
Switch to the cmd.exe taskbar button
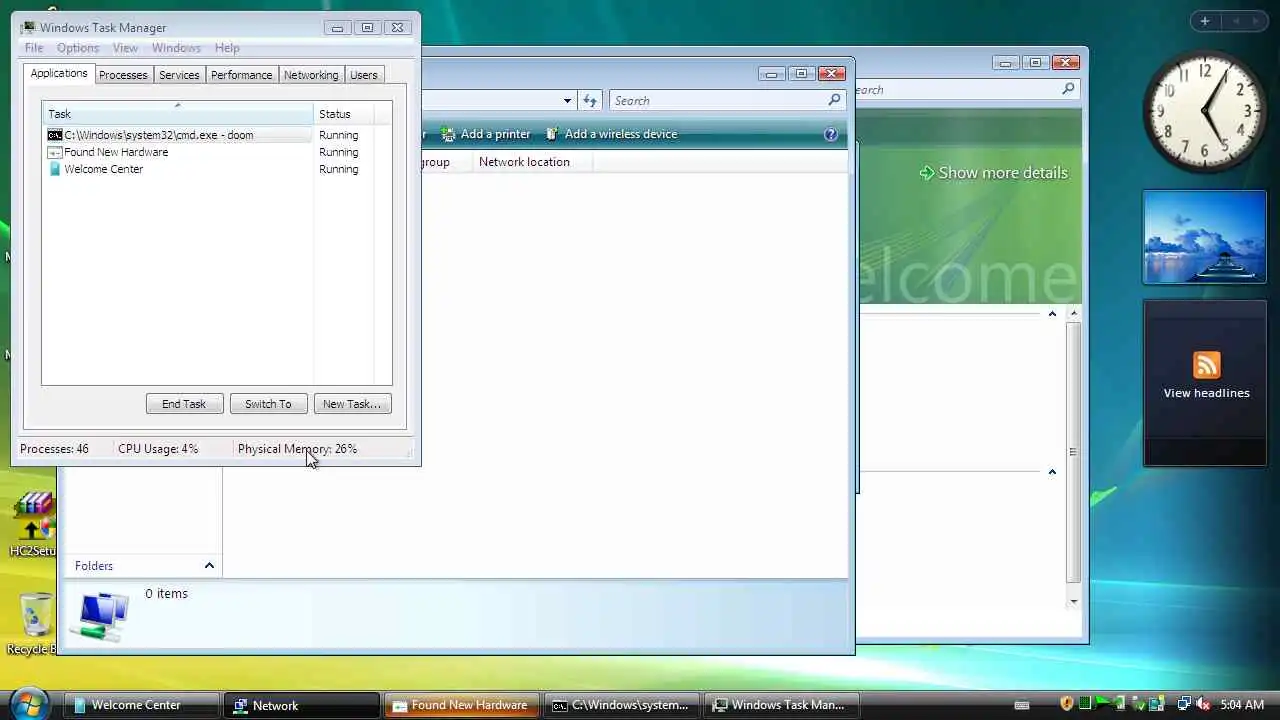pyautogui.click(x=622, y=705)
